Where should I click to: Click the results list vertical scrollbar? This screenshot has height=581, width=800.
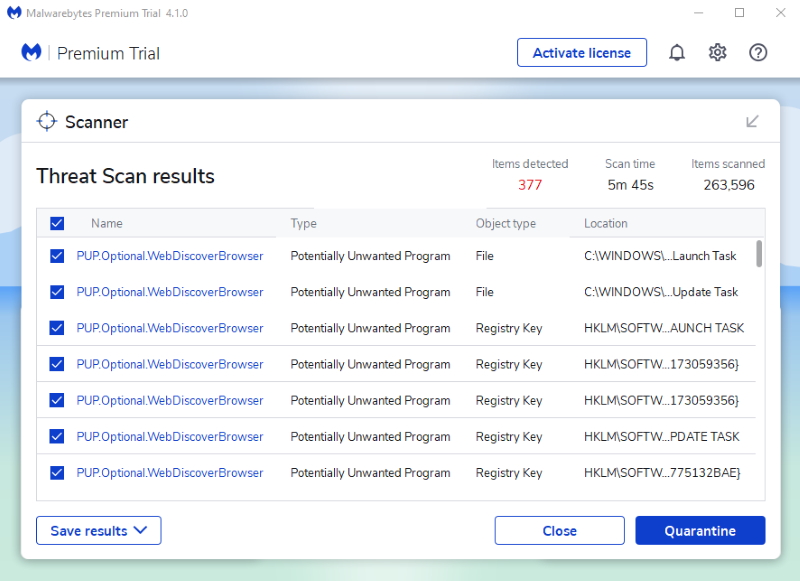pyautogui.click(x=760, y=254)
